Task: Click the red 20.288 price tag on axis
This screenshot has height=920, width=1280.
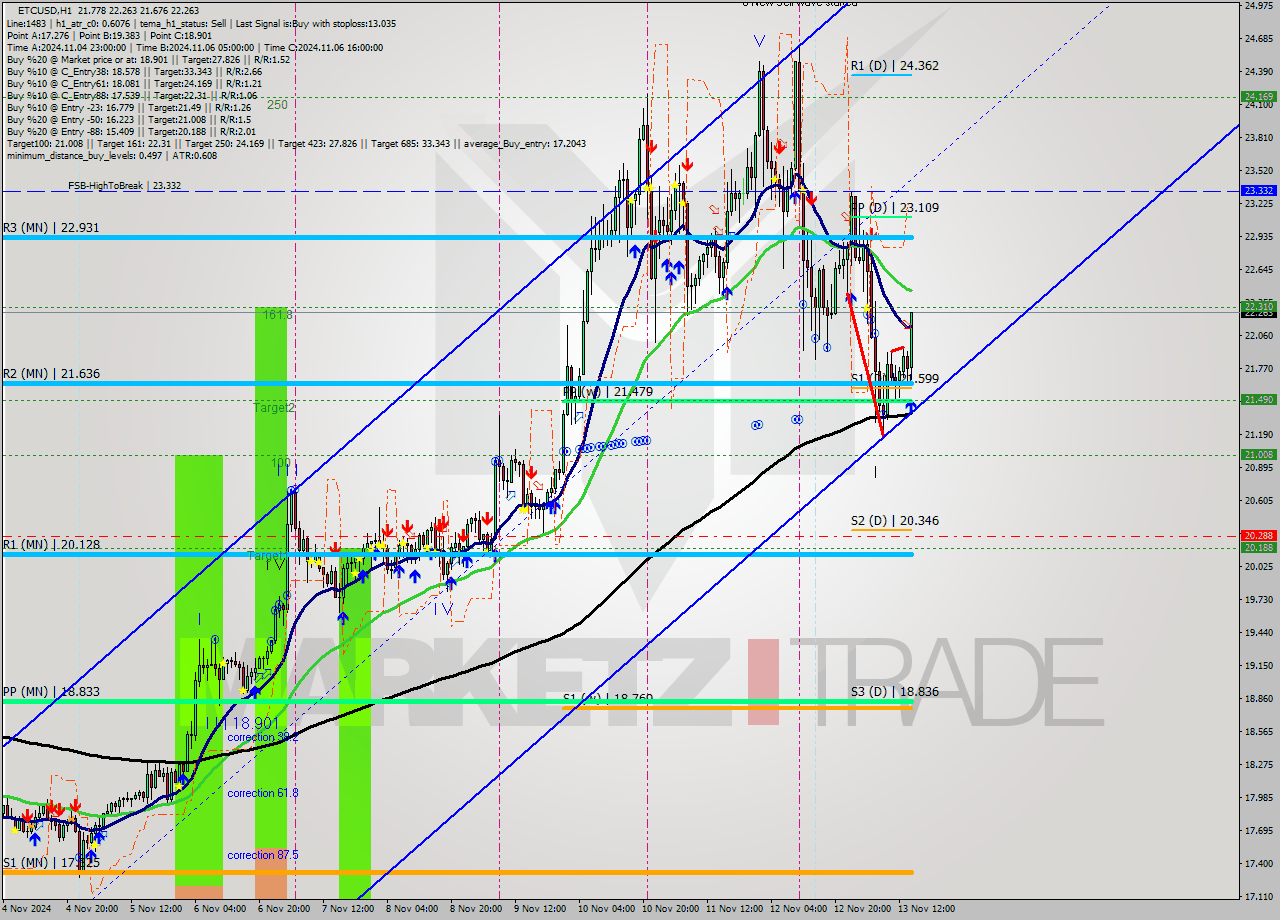Action: pos(1258,536)
